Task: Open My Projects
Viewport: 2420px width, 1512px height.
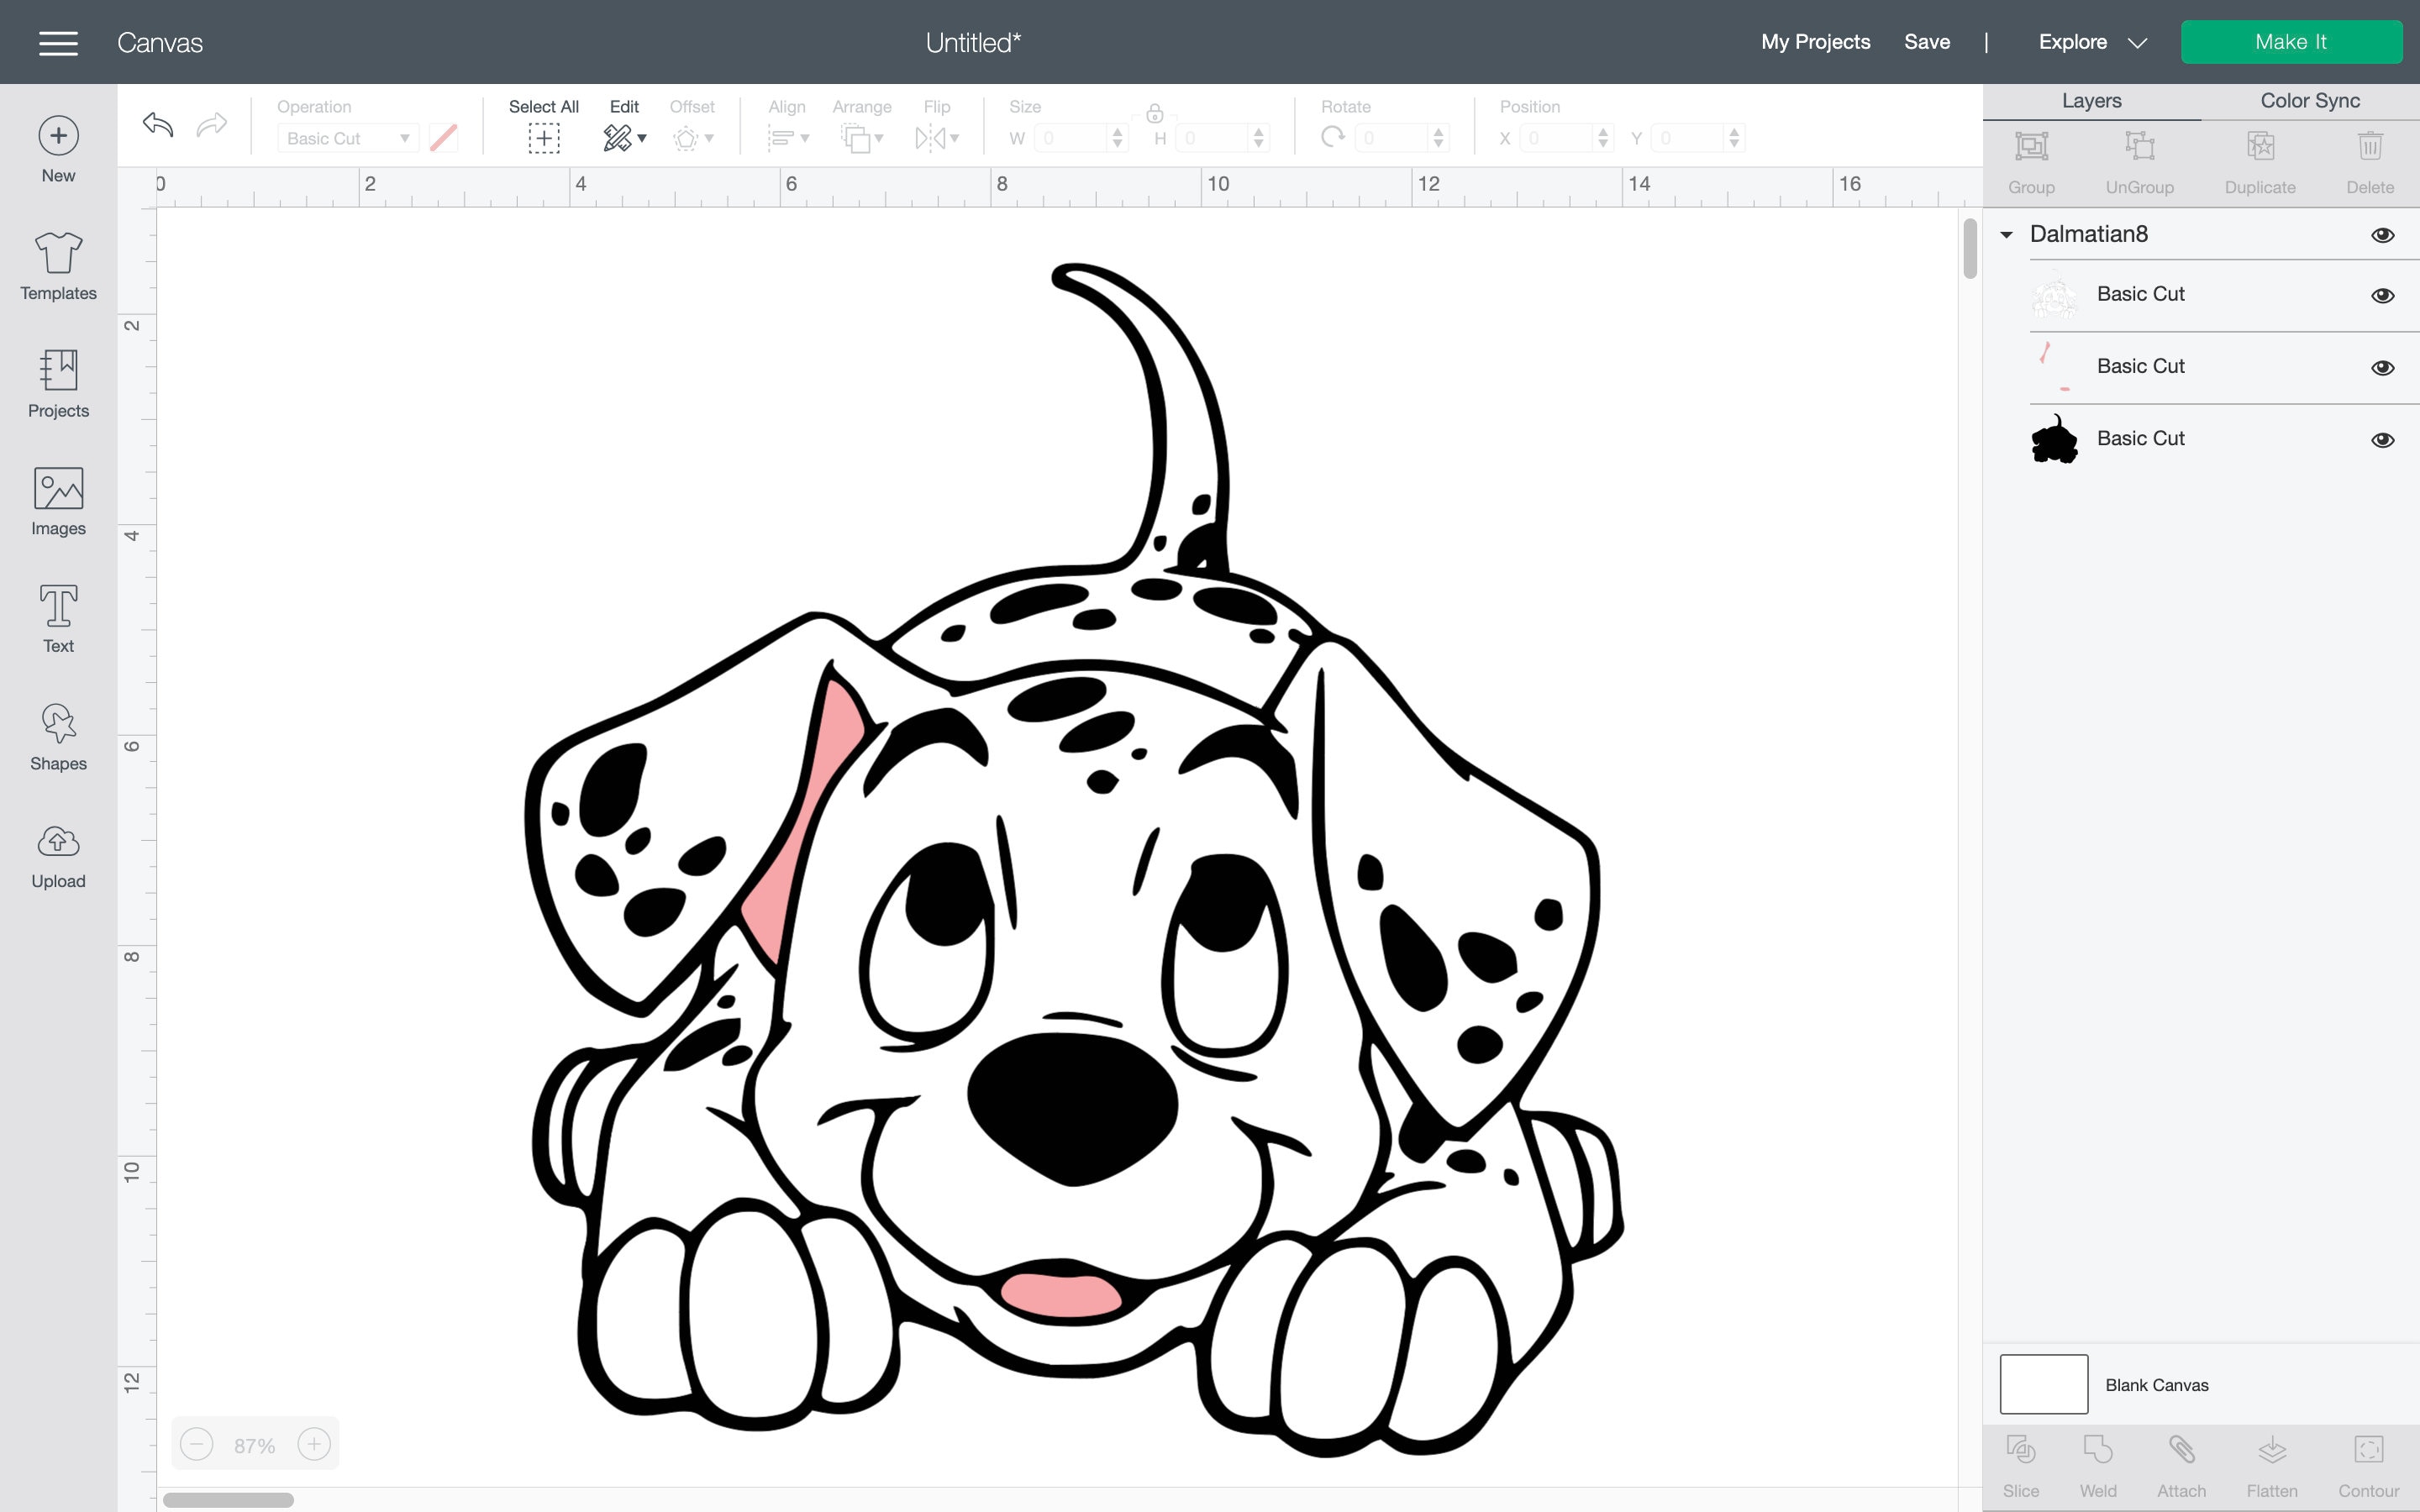Action: pyautogui.click(x=1815, y=42)
